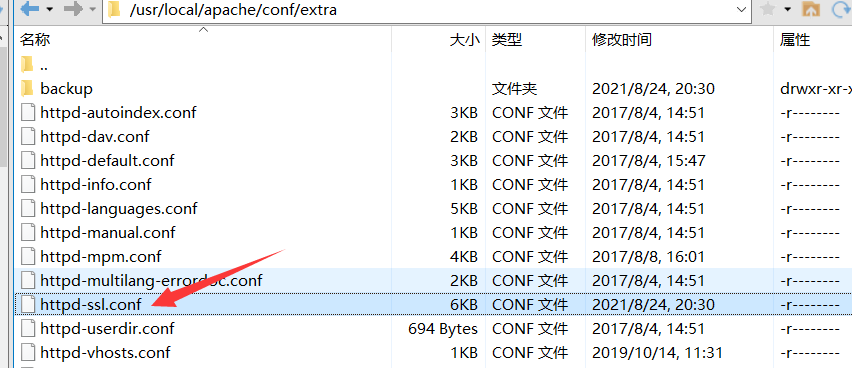Viewport: 852px width, 368px height.
Task: Select httpd-userdir.conf file
Action: [x=107, y=328]
